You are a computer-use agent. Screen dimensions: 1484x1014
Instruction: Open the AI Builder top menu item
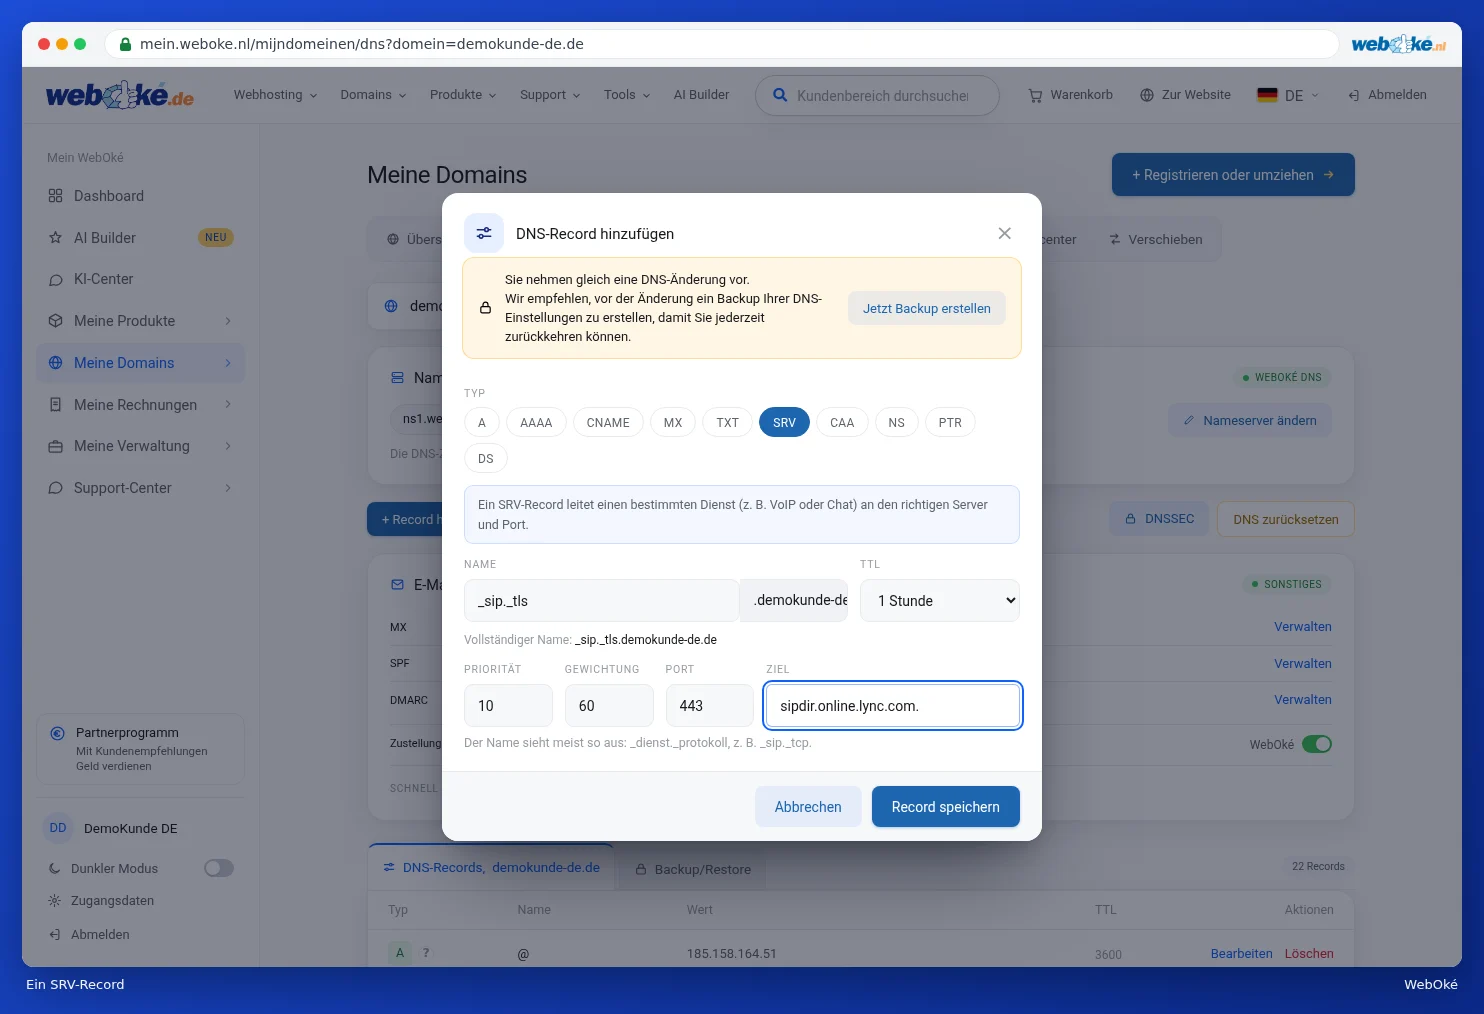pos(701,95)
